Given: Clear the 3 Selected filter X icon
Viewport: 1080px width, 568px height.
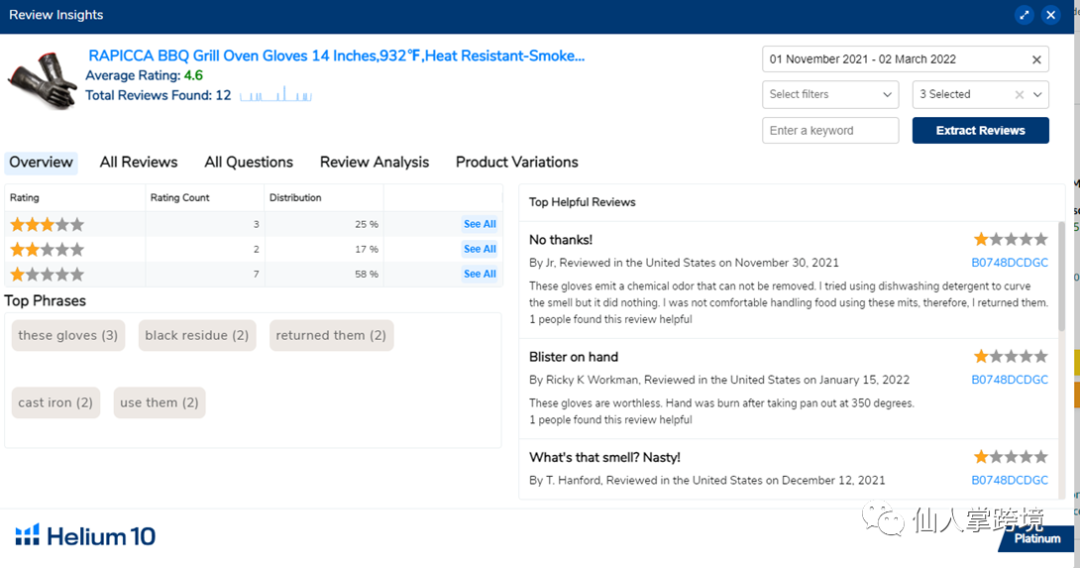Looking at the screenshot, I should pyautogui.click(x=1019, y=95).
